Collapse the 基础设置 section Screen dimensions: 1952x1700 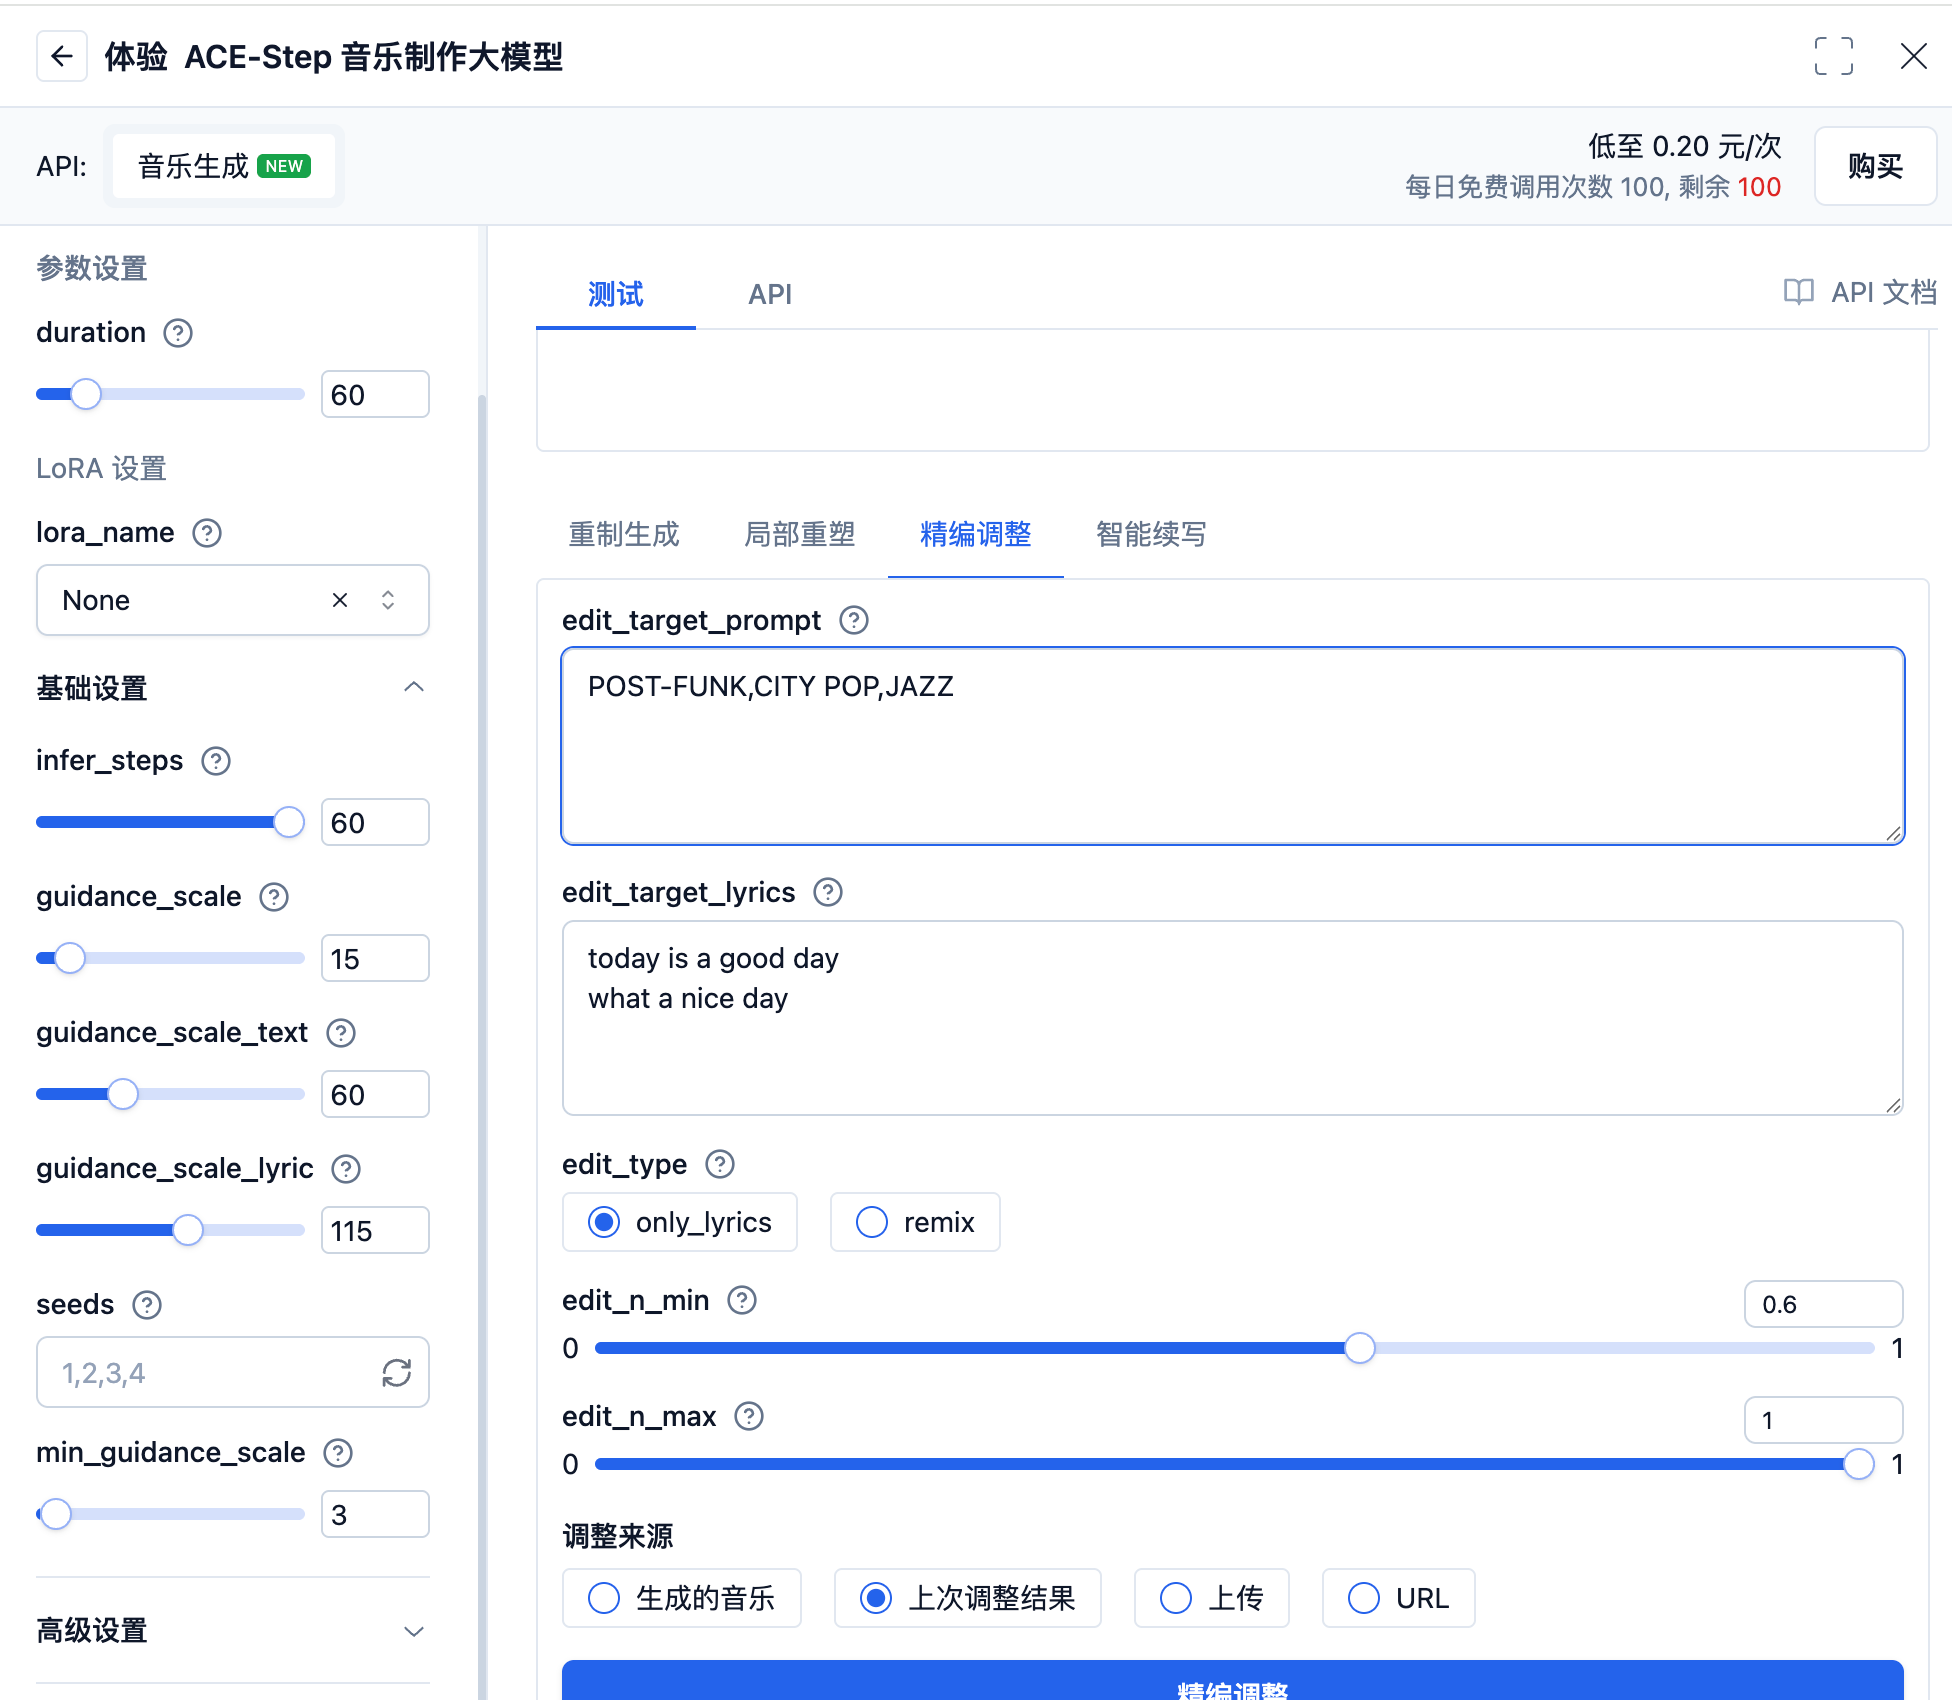pyautogui.click(x=414, y=687)
